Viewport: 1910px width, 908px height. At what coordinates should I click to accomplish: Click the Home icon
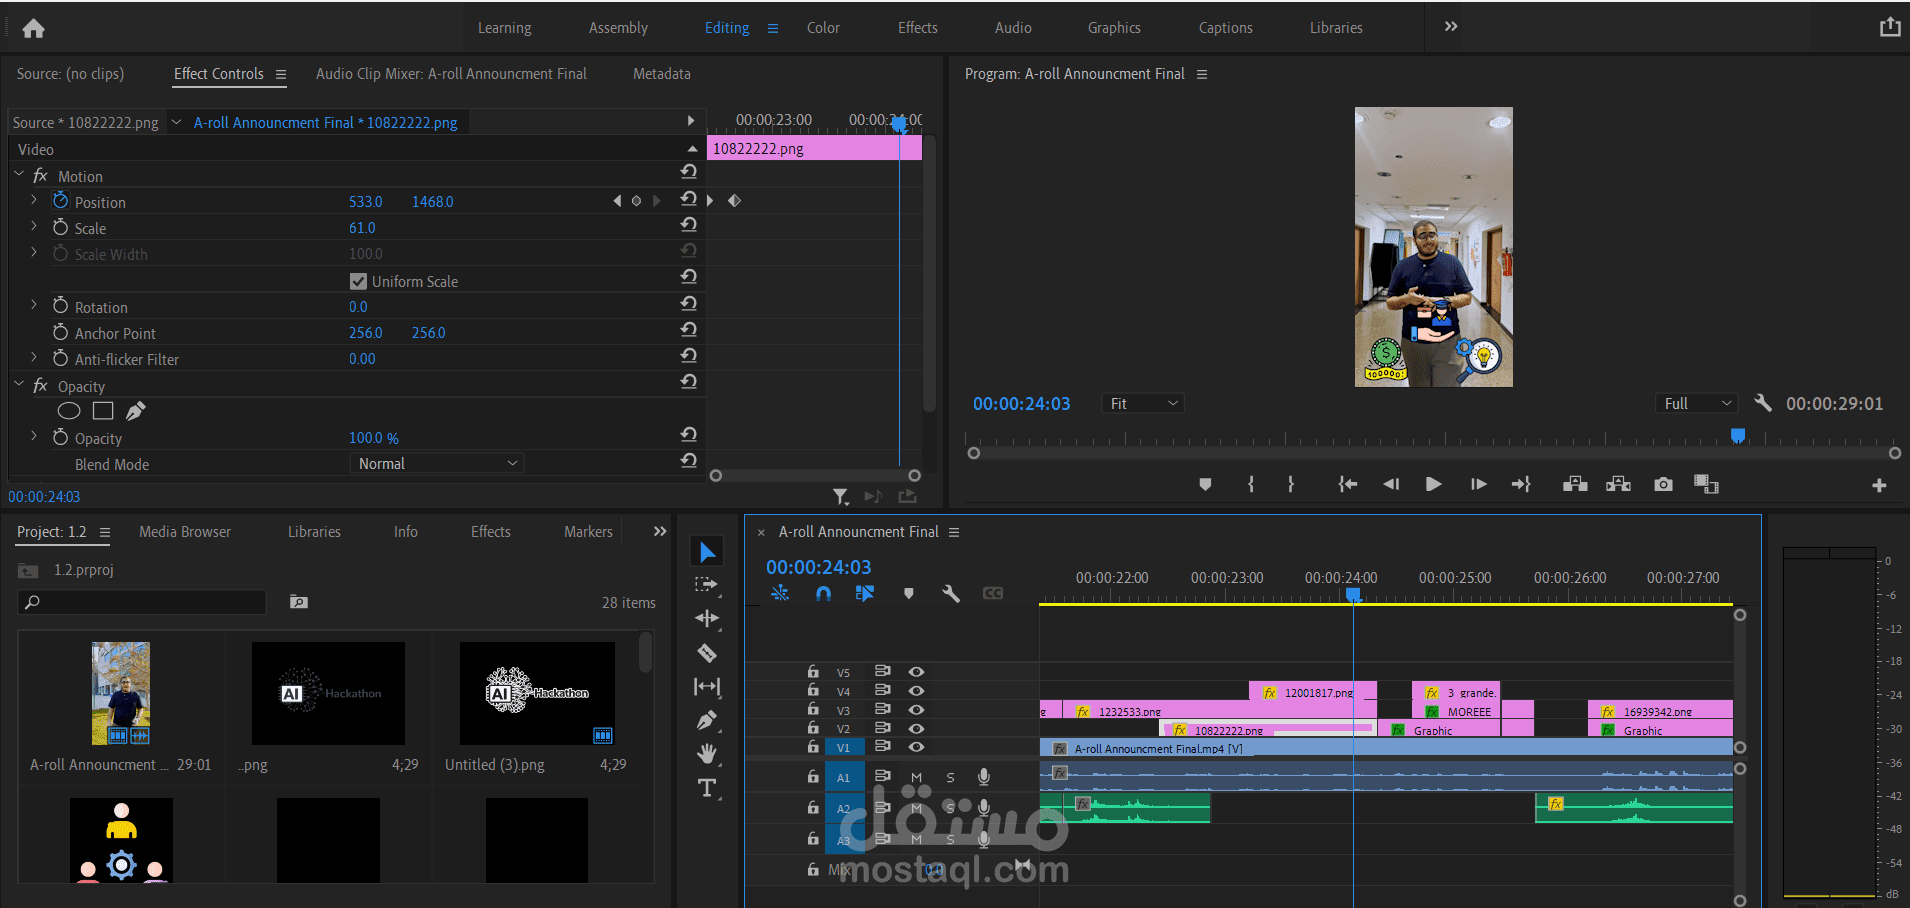(33, 28)
